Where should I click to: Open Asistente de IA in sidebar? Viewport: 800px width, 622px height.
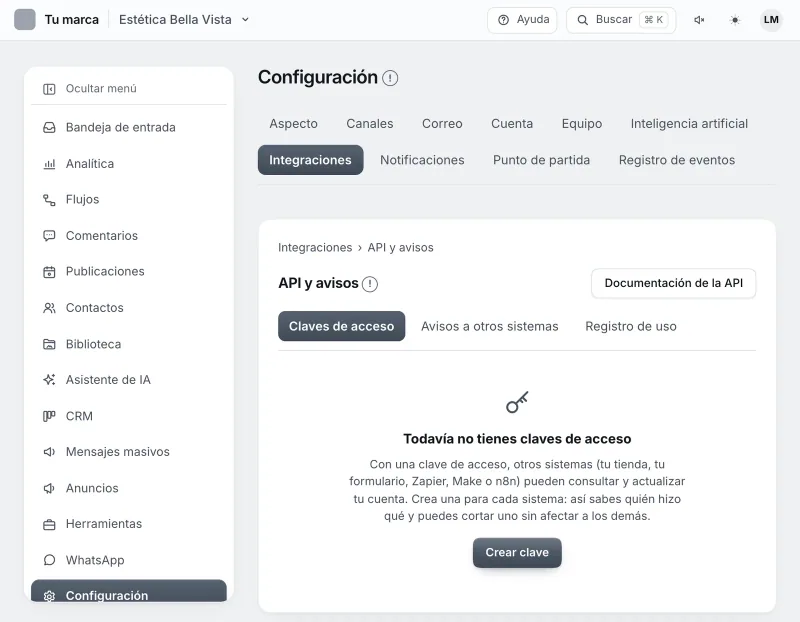point(129,380)
